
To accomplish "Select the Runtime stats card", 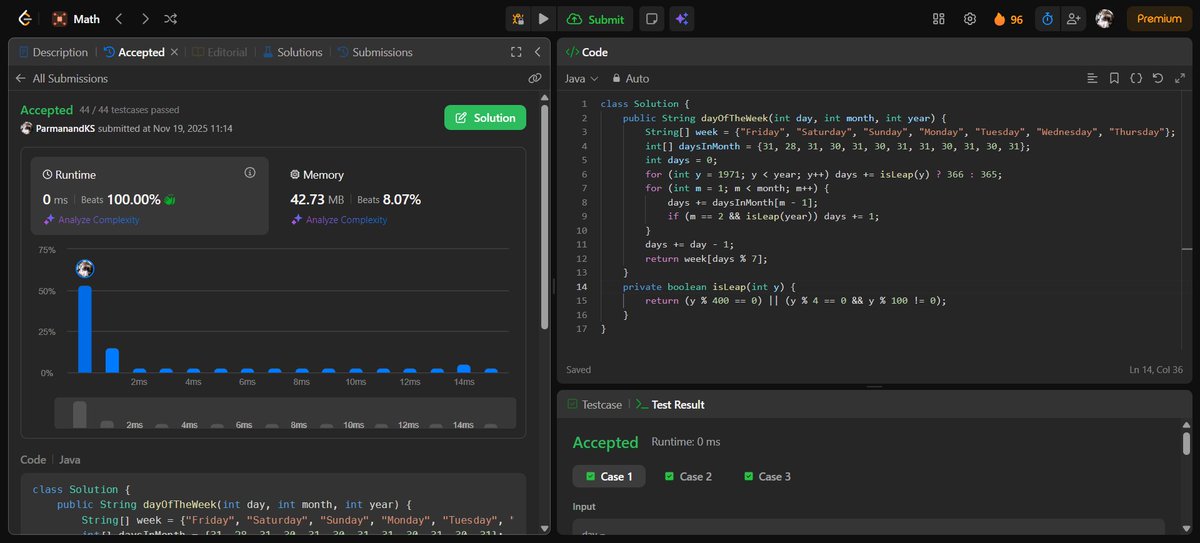I will point(149,195).
